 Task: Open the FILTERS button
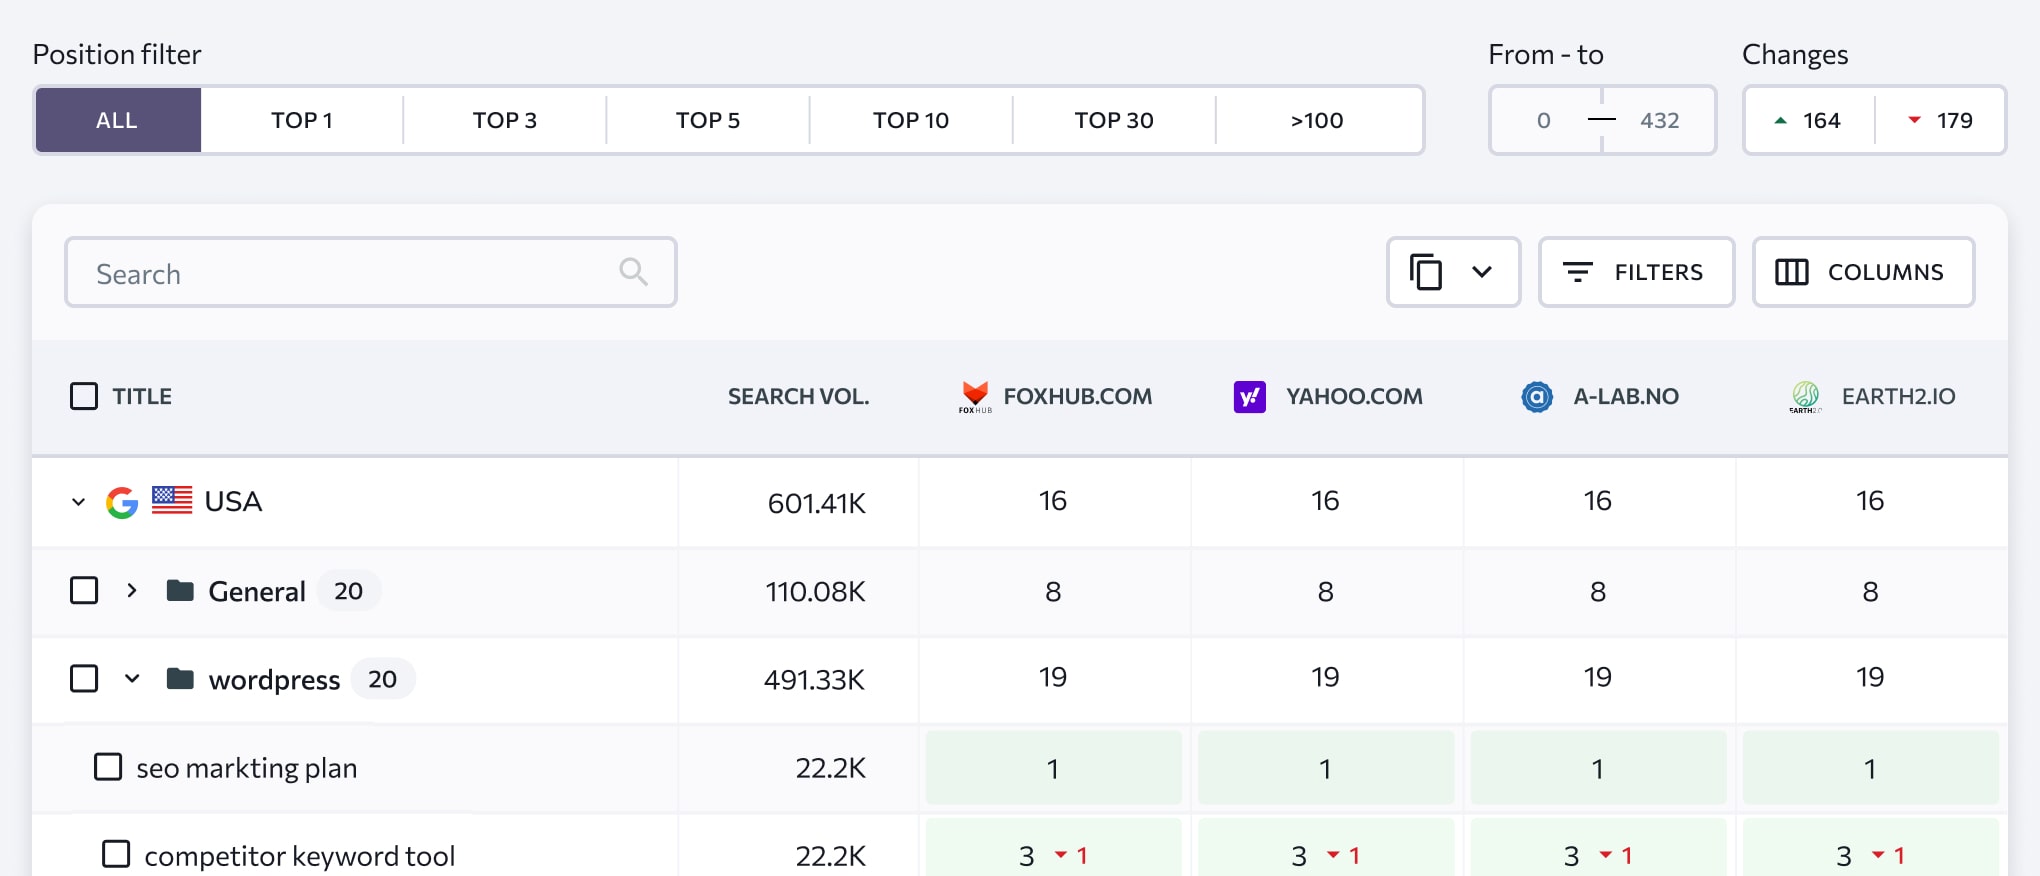pos(1636,272)
